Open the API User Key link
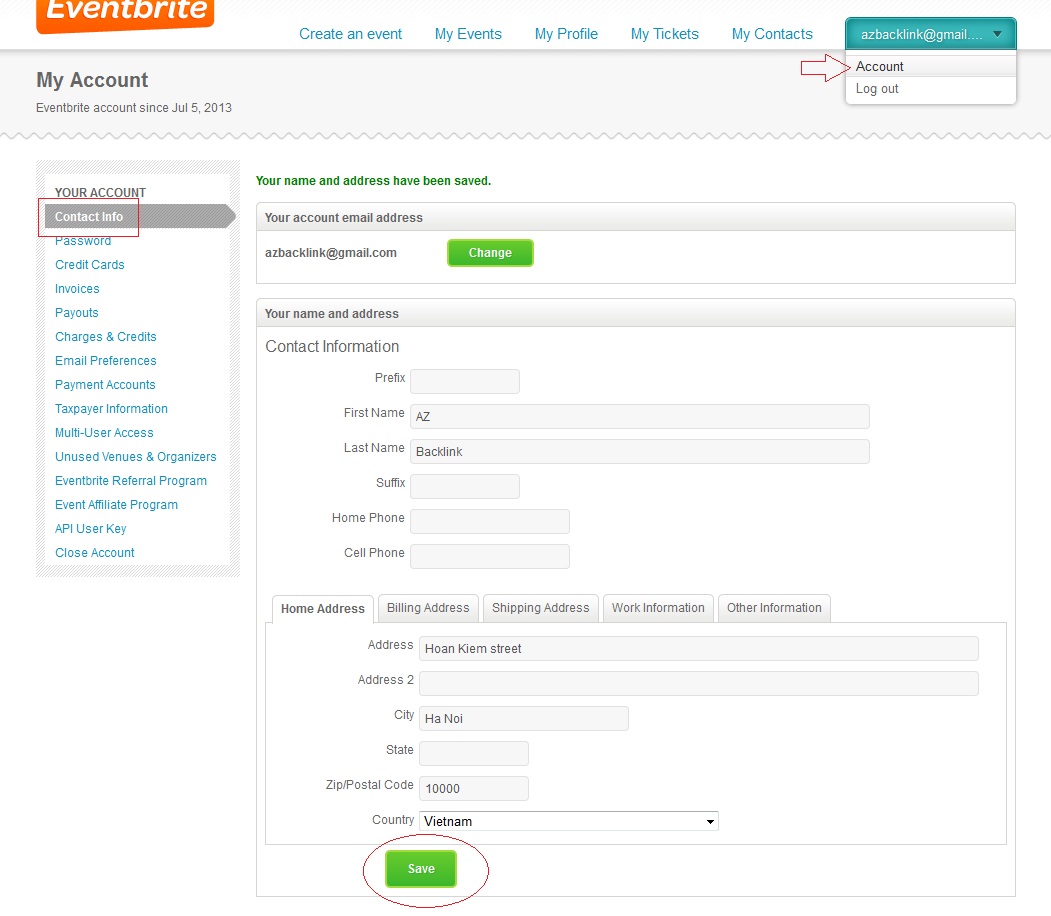 tap(90, 529)
